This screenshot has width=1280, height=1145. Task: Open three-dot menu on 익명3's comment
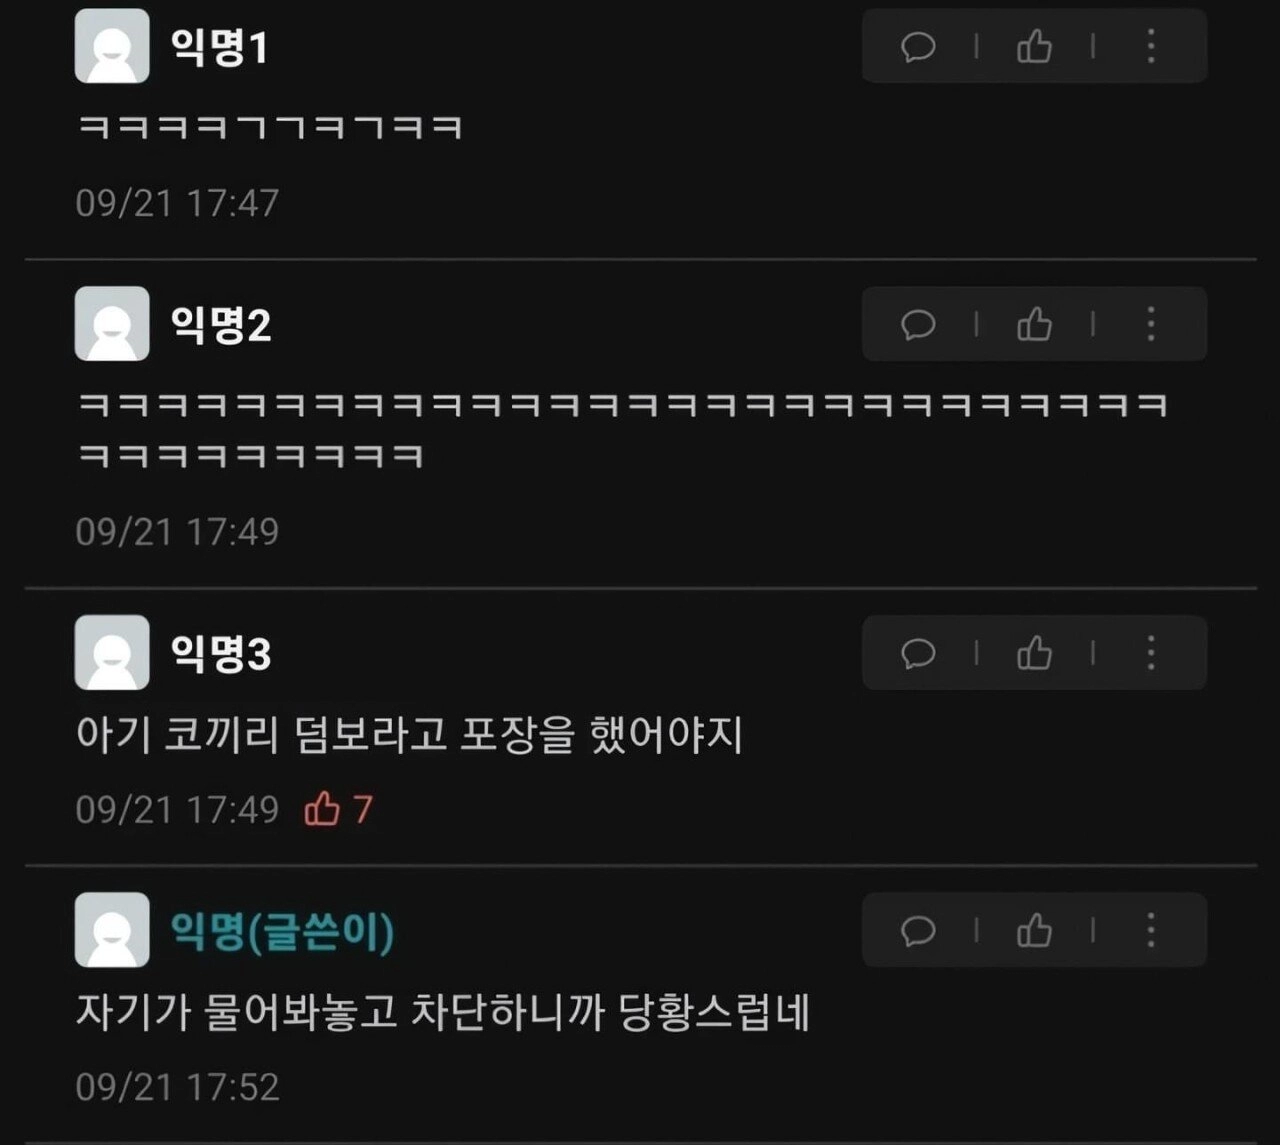(x=1151, y=652)
